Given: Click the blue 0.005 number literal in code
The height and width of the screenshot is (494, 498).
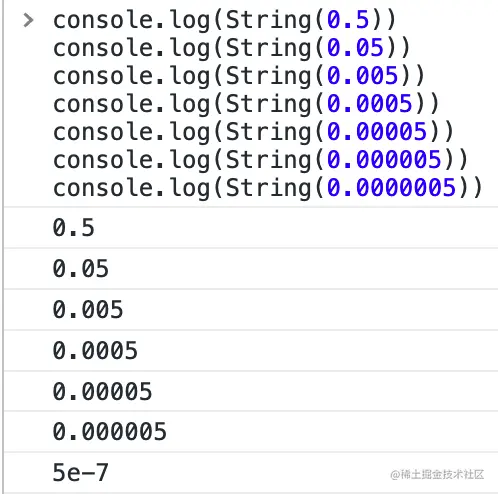Looking at the screenshot, I should pyautogui.click(x=363, y=76).
